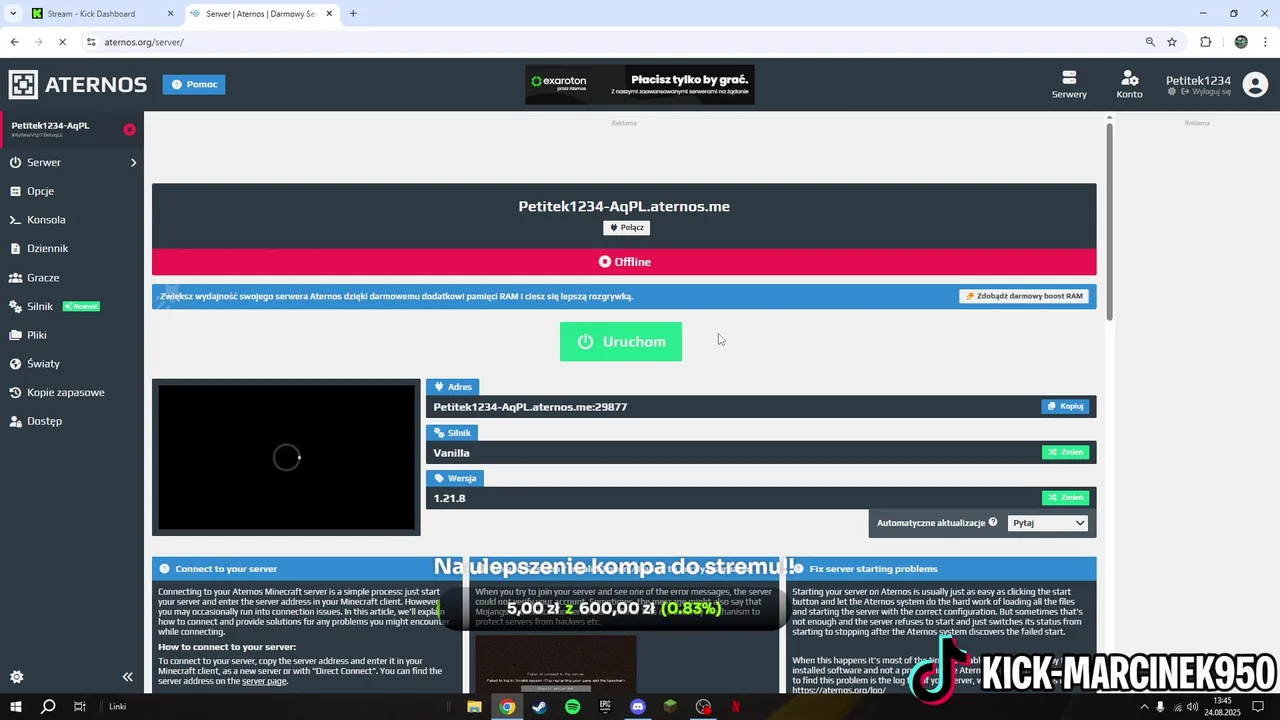
Task: Show hidden system tray icons
Action: pos(1144,706)
